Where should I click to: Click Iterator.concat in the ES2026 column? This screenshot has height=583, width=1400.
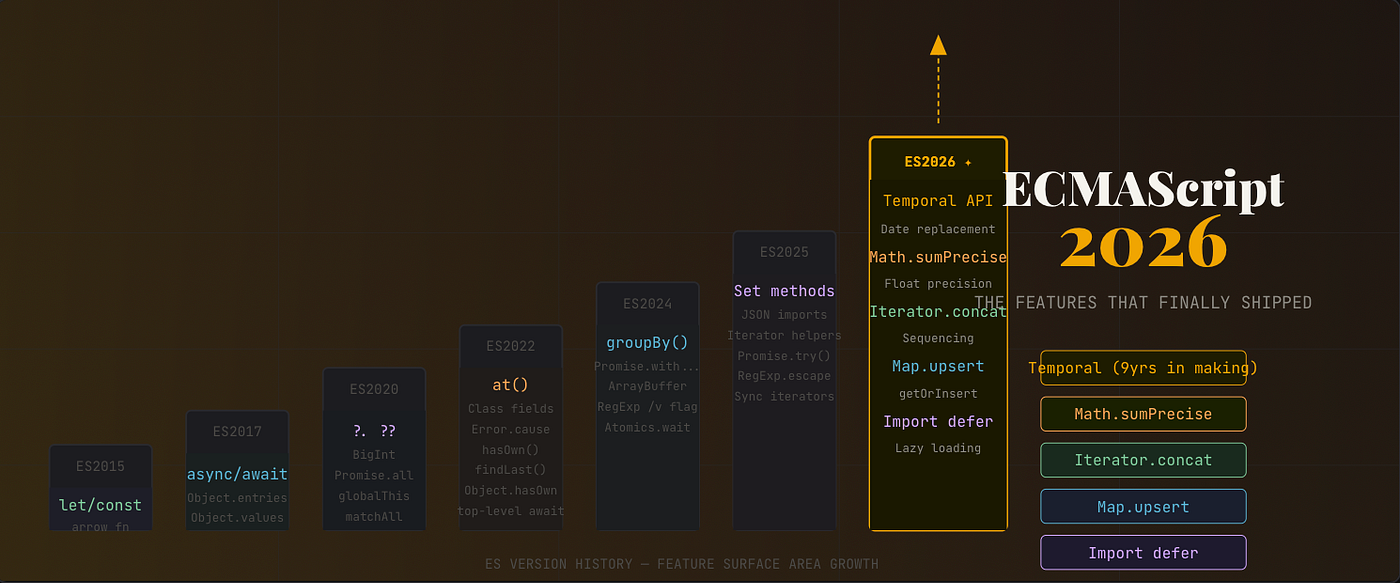938,311
